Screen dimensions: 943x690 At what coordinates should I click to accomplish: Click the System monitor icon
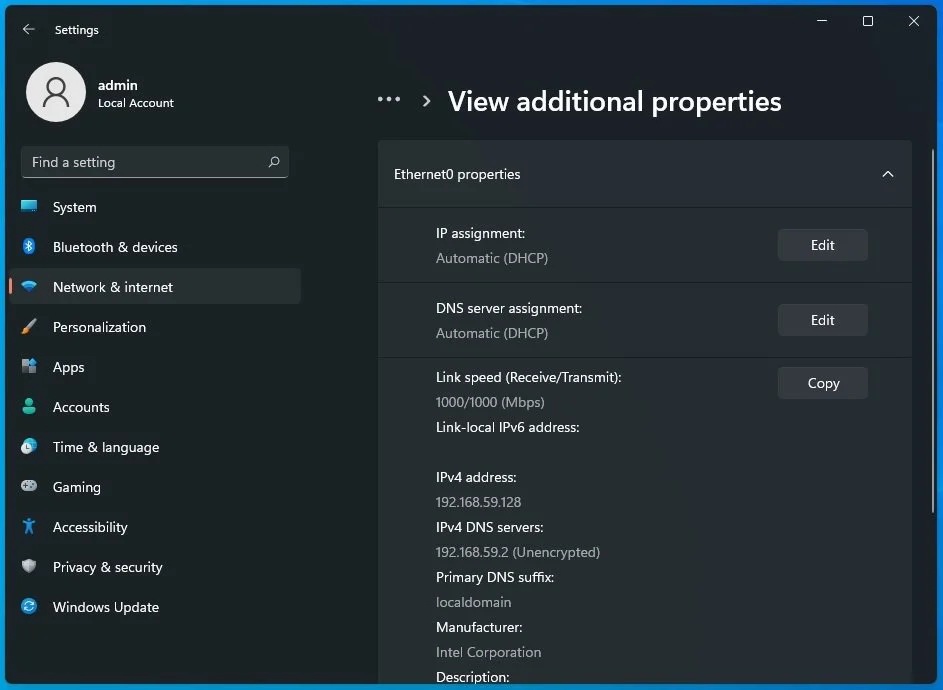click(x=29, y=207)
